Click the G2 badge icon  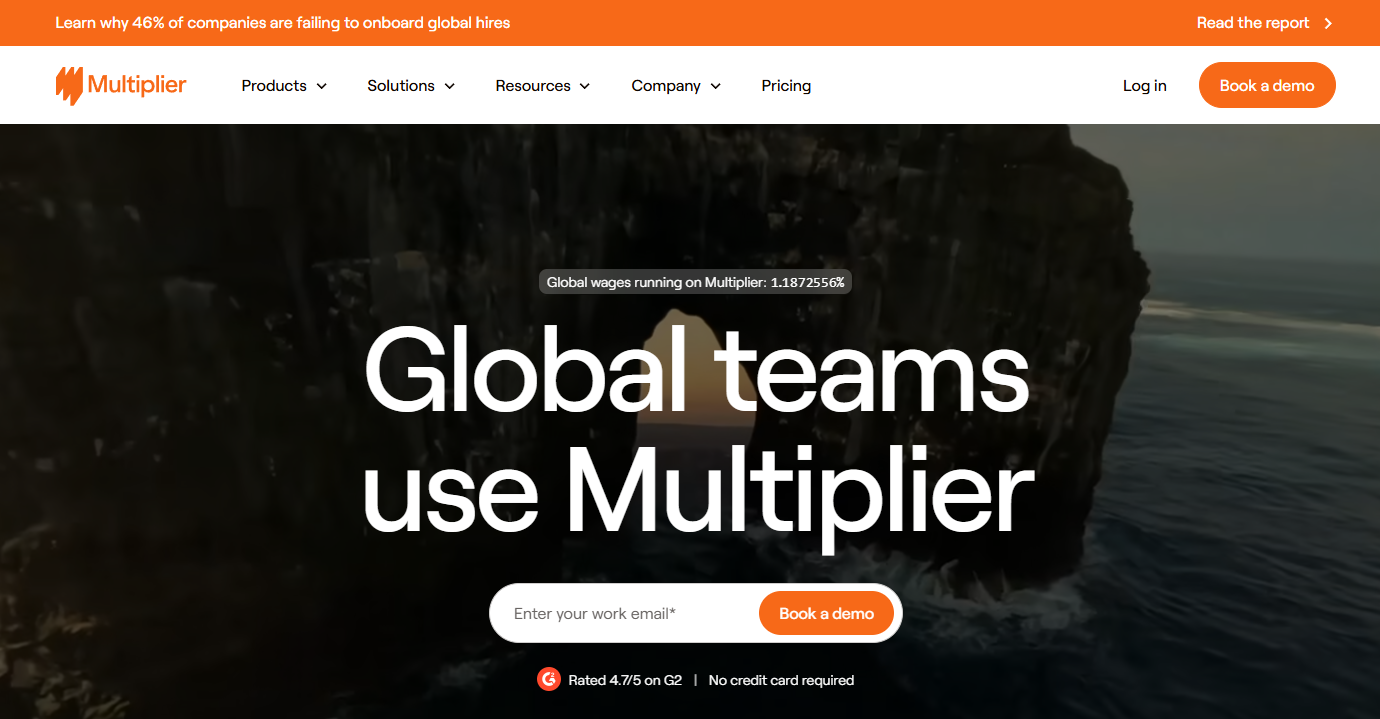[548, 680]
